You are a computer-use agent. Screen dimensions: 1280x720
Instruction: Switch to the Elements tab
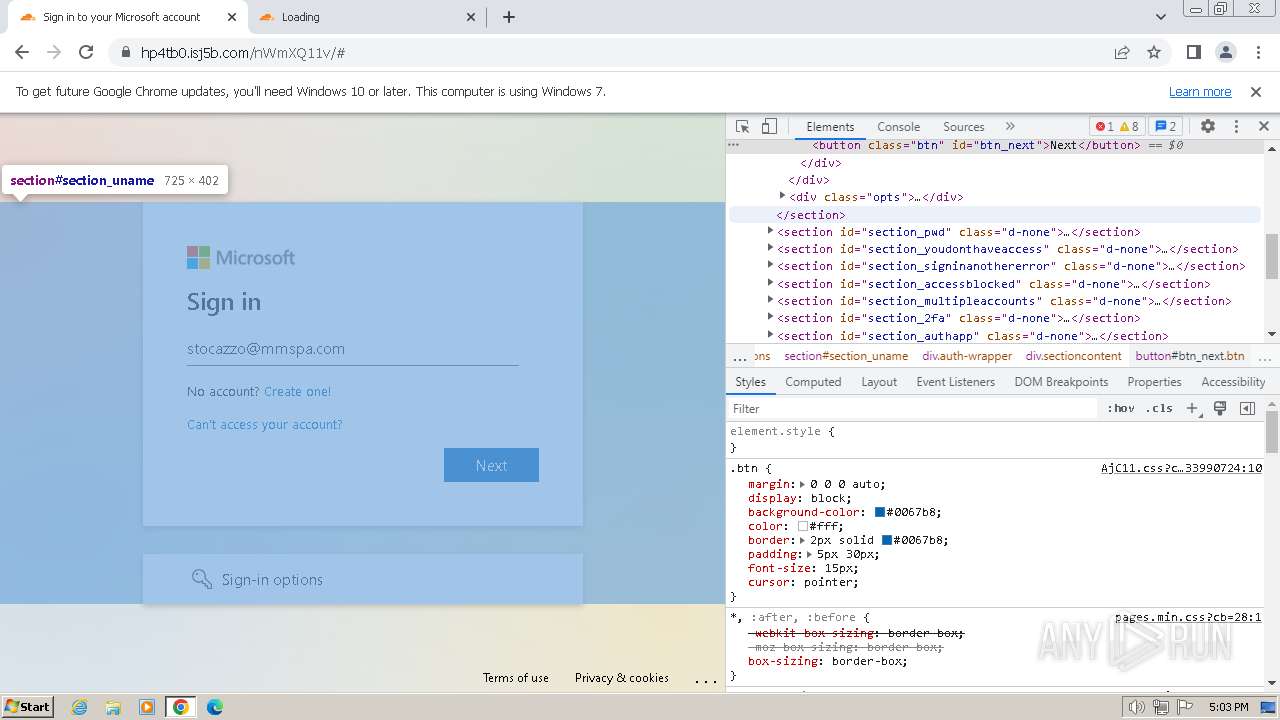830,126
